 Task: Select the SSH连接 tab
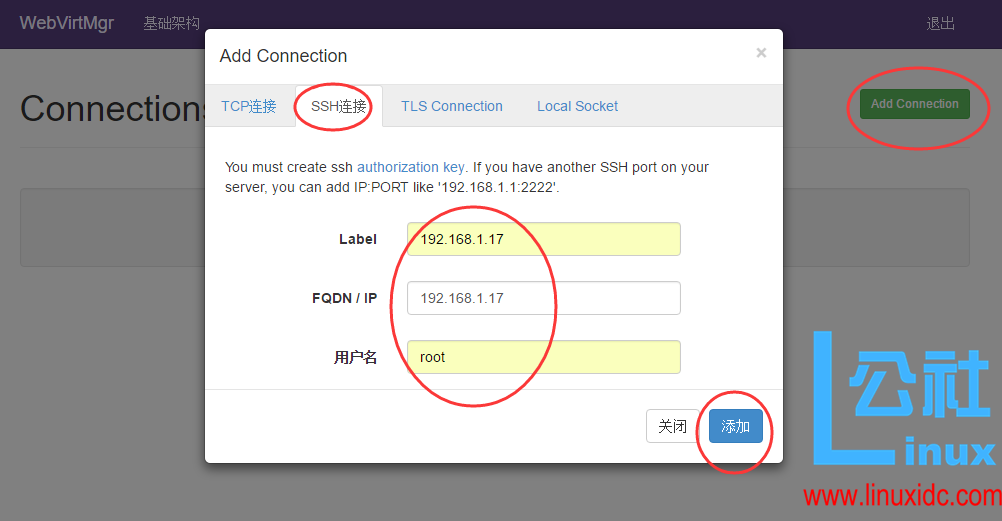[x=338, y=106]
